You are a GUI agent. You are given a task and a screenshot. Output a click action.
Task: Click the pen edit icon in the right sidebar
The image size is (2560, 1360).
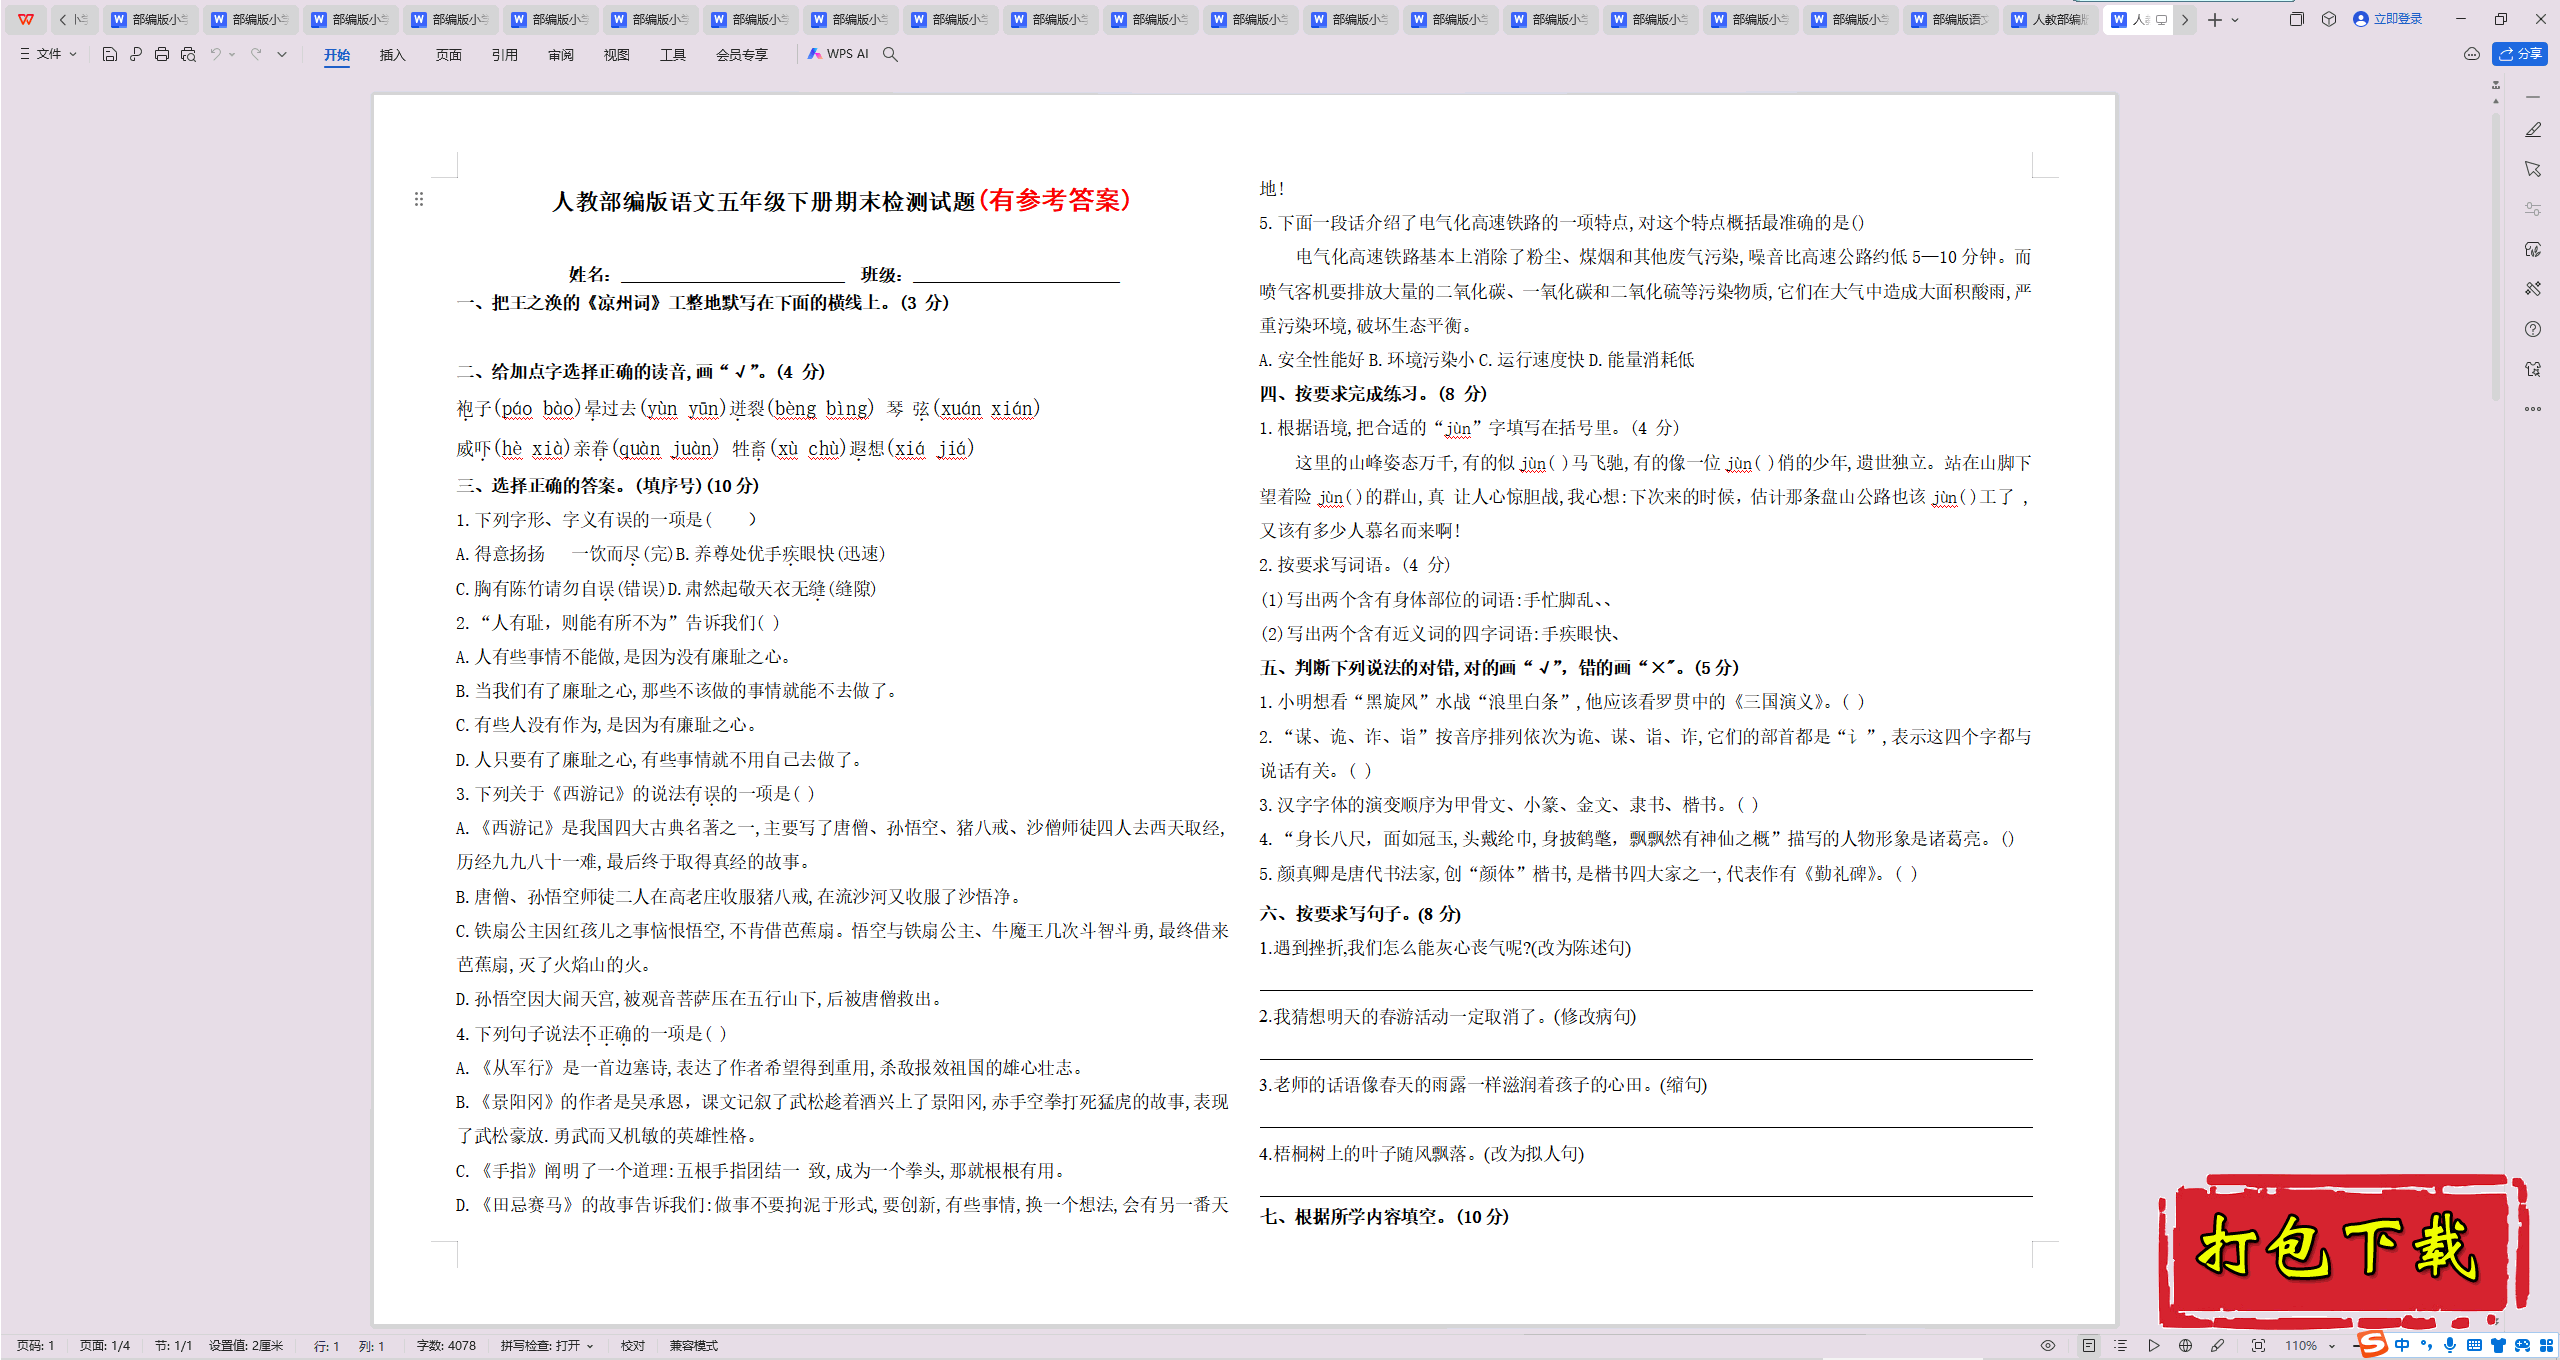[x=2533, y=130]
